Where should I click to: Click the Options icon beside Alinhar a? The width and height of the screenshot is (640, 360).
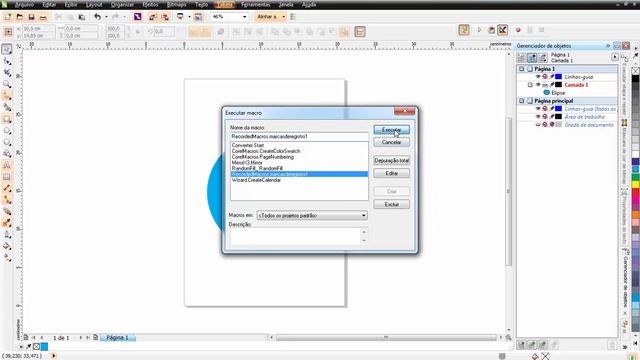pos(292,17)
